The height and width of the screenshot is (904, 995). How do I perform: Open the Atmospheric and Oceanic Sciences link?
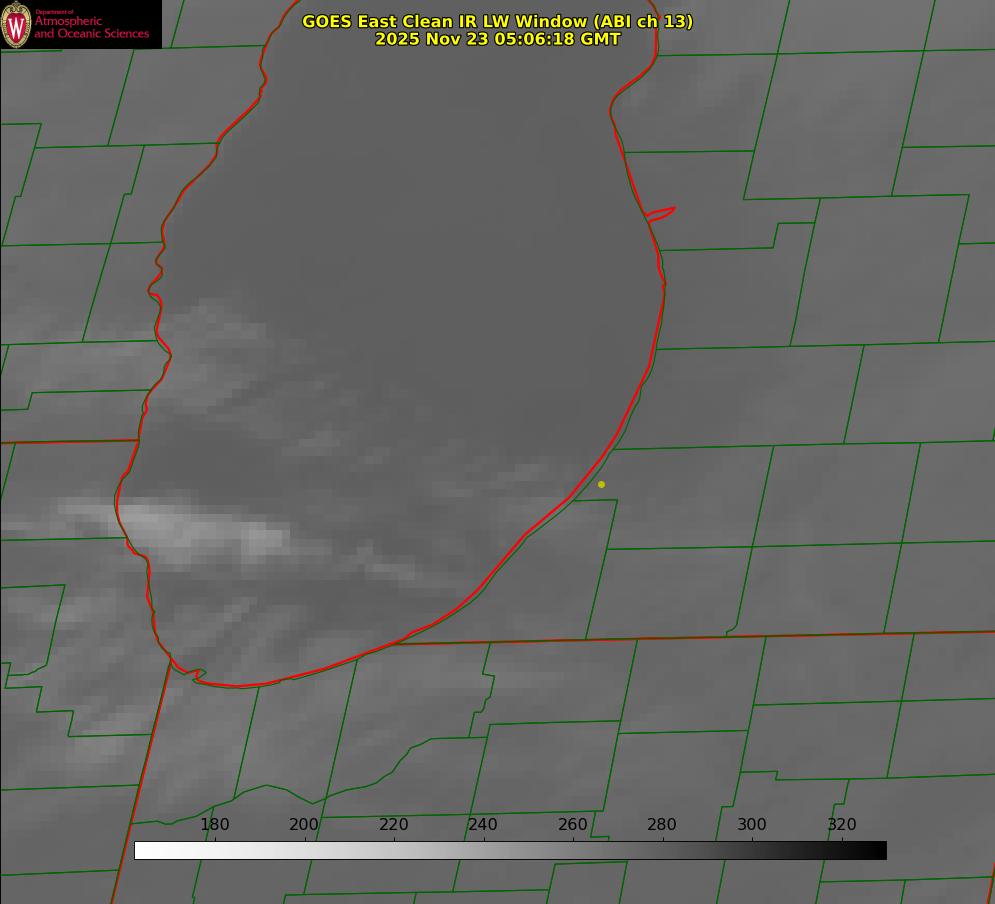(x=91, y=28)
